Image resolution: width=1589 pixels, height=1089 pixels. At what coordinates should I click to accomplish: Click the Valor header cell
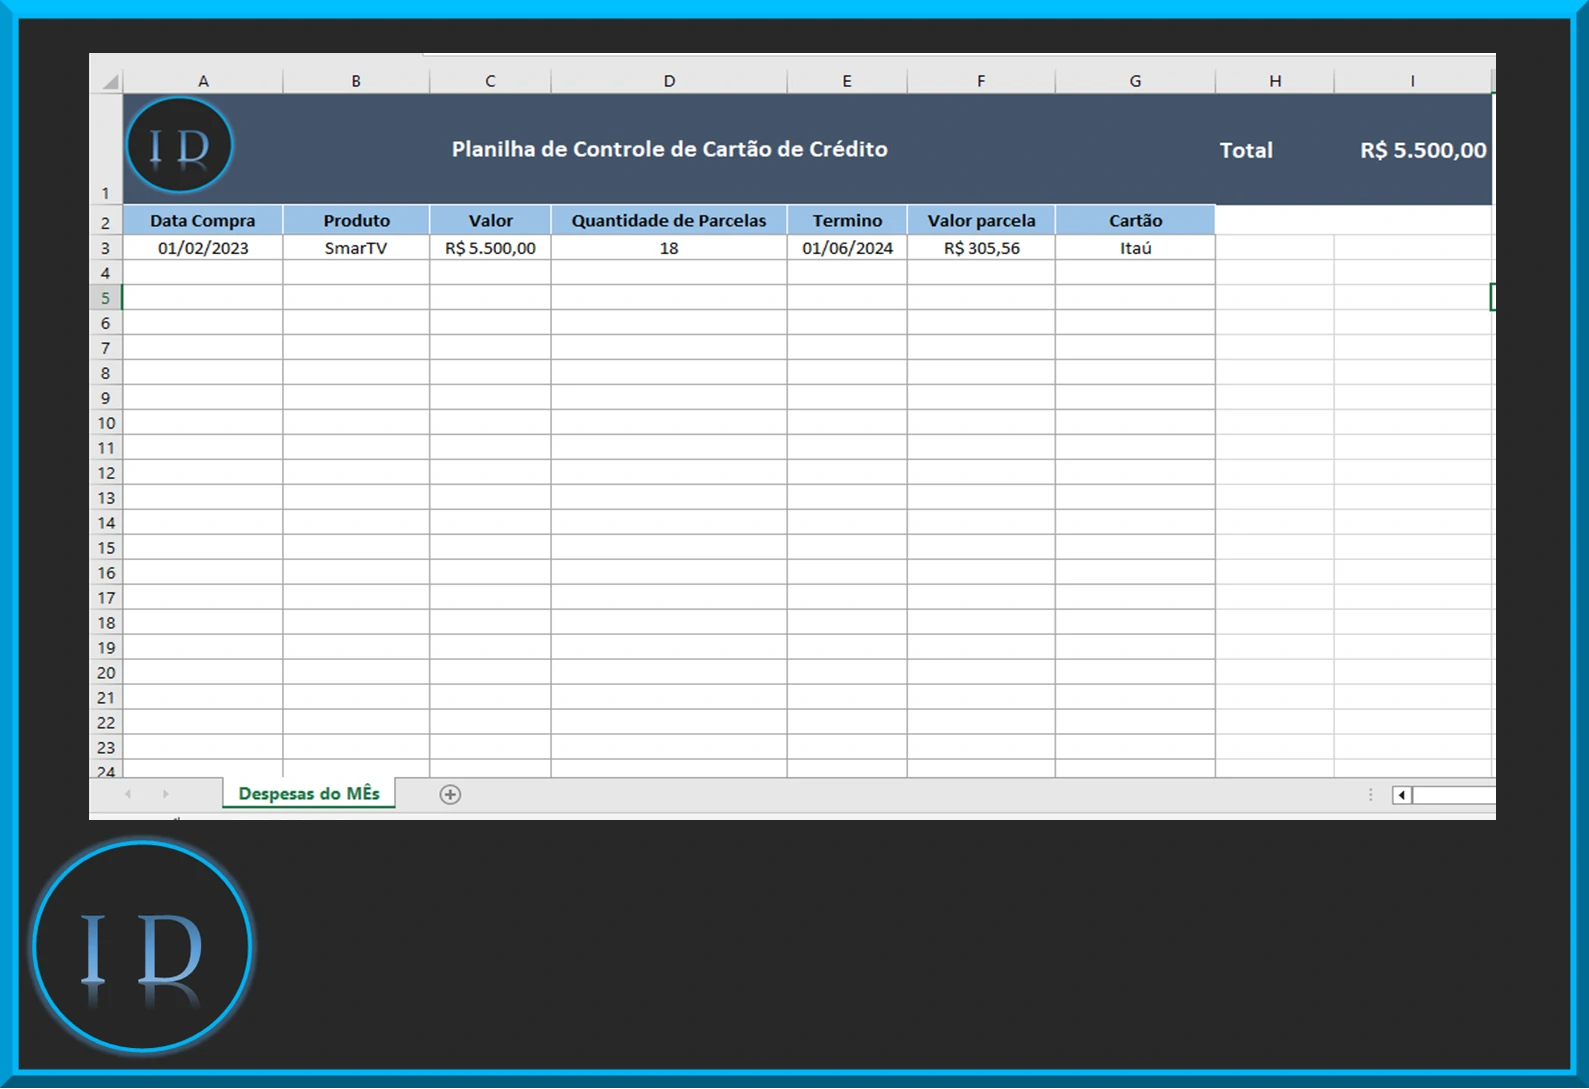(x=490, y=220)
